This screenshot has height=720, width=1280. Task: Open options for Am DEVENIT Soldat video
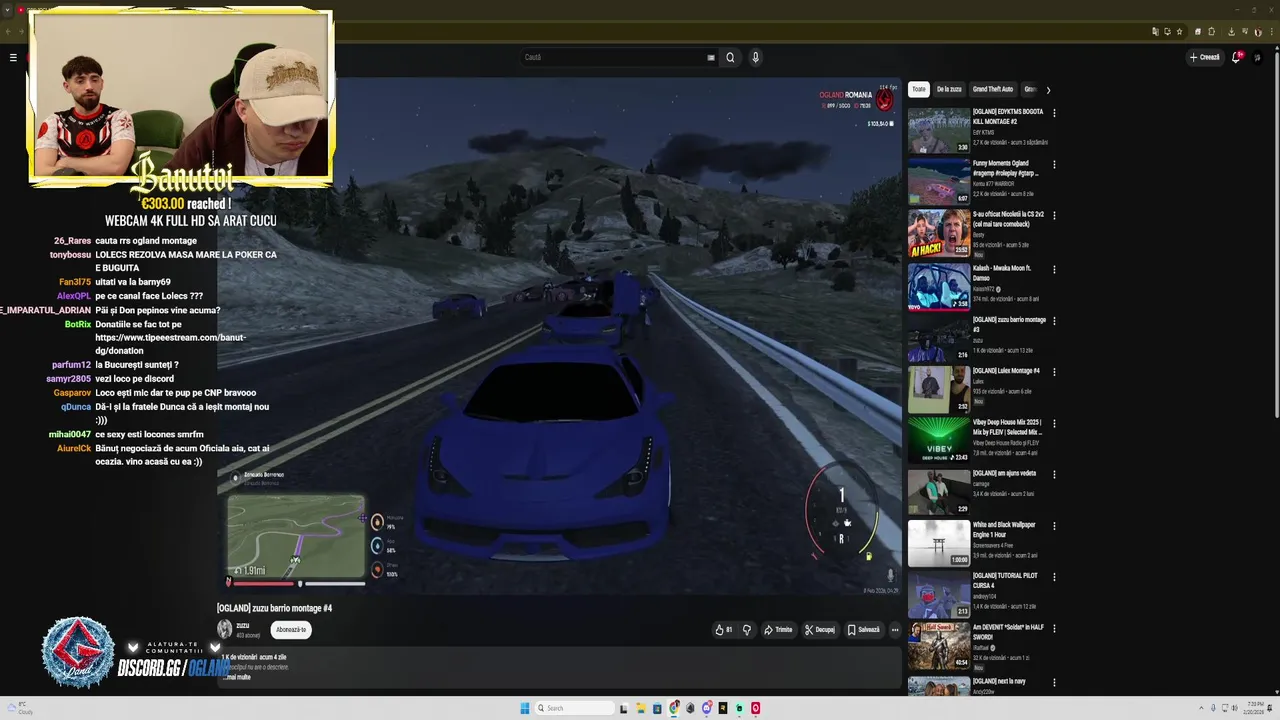[x=1054, y=628]
